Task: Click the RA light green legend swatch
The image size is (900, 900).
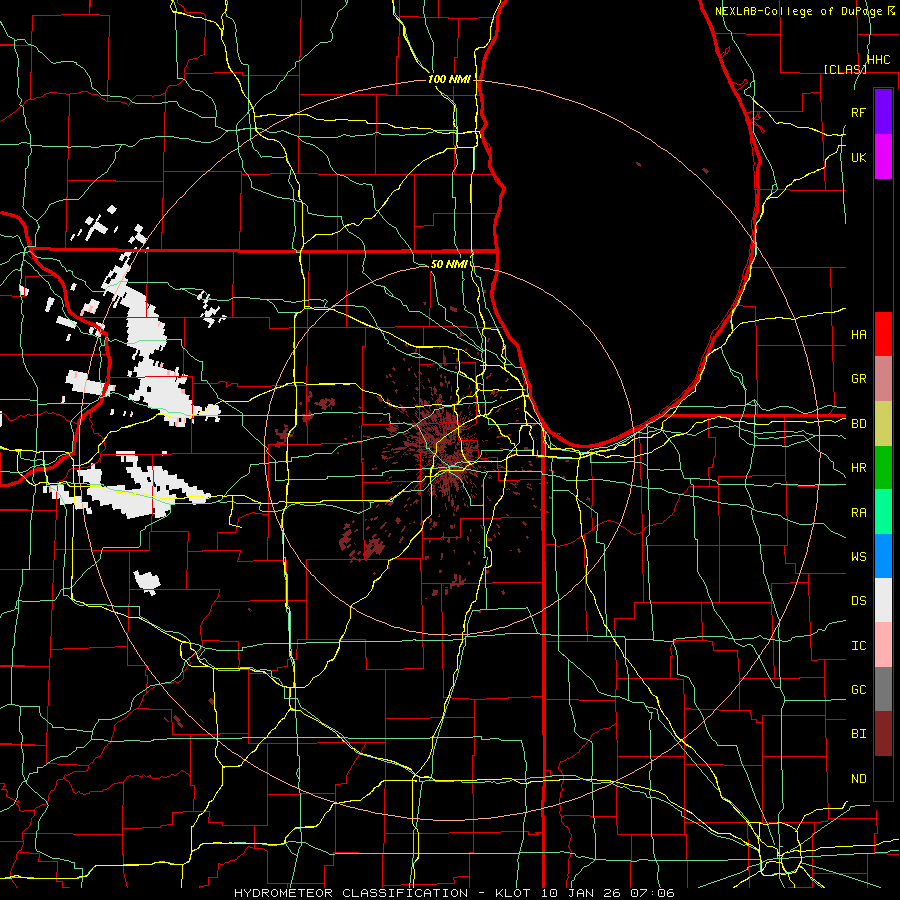Action: [883, 511]
